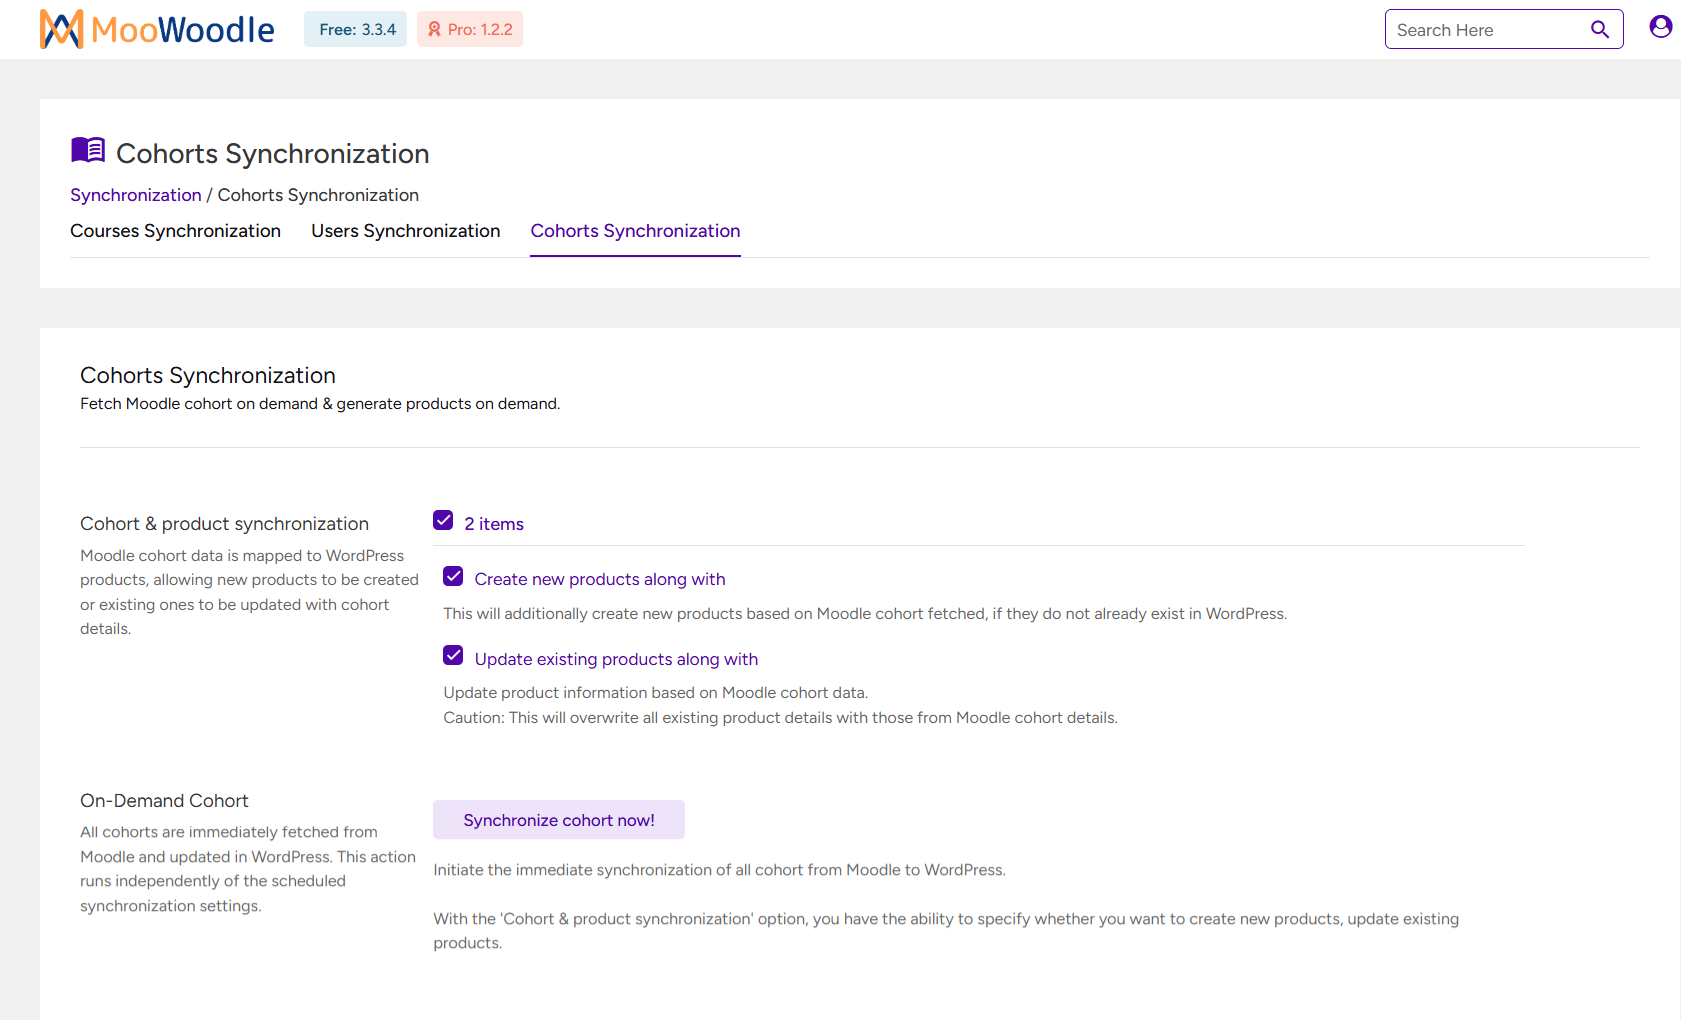Click the MooWoodle logo
The width and height of the screenshot is (1681, 1020).
pyautogui.click(x=156, y=29)
